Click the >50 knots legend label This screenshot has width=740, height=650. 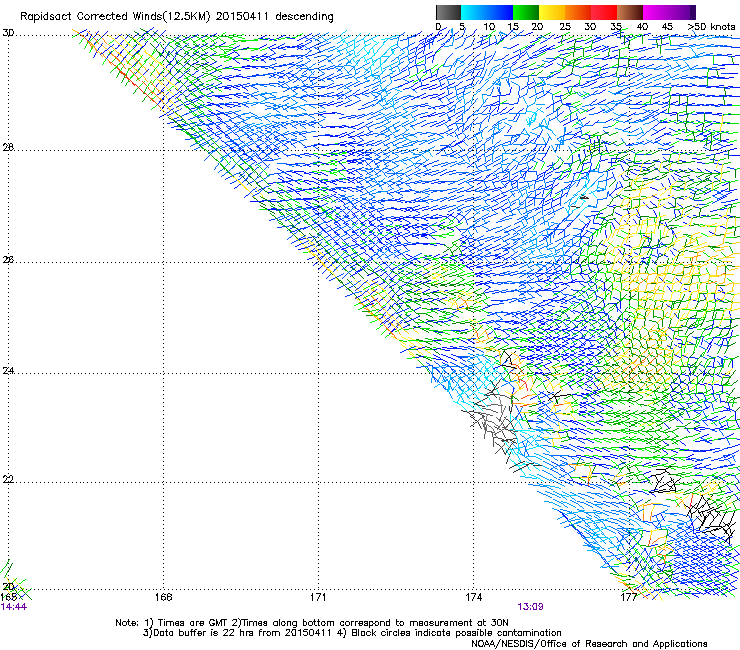[x=711, y=27]
